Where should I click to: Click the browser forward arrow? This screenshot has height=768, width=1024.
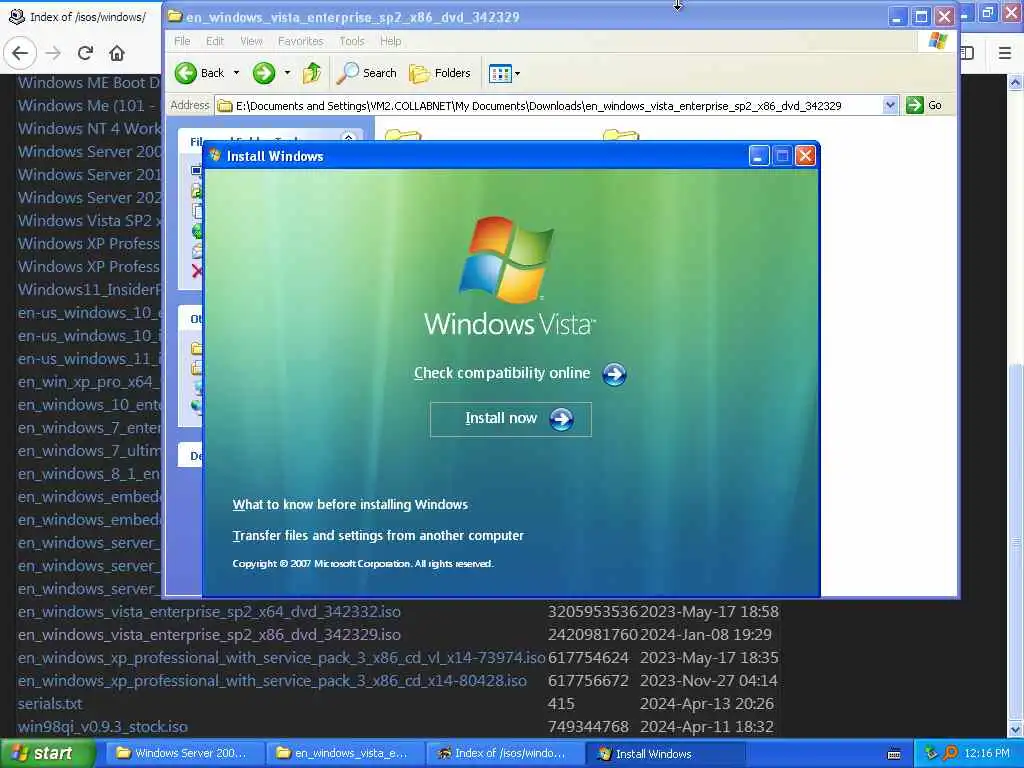tap(54, 53)
